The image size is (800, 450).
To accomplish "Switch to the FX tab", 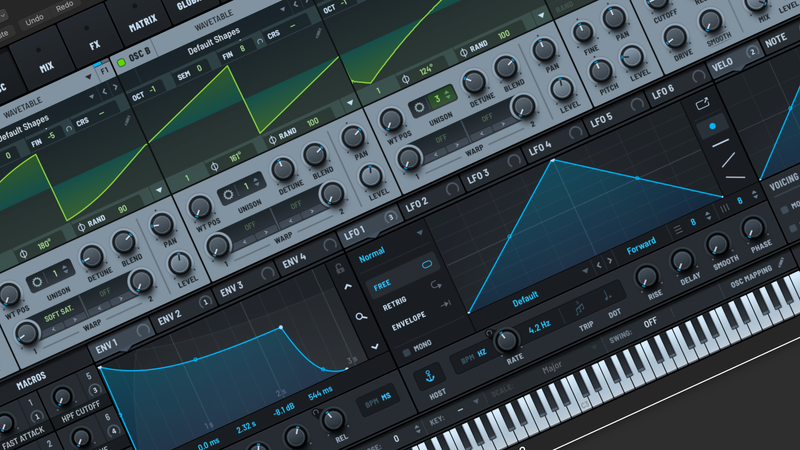I will pos(95,44).
